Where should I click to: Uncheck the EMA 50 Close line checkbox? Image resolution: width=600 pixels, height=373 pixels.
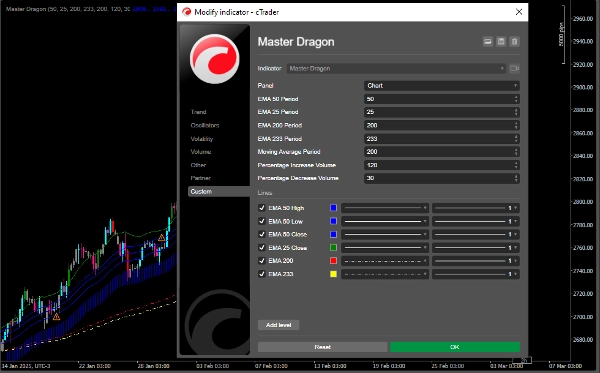(262, 234)
